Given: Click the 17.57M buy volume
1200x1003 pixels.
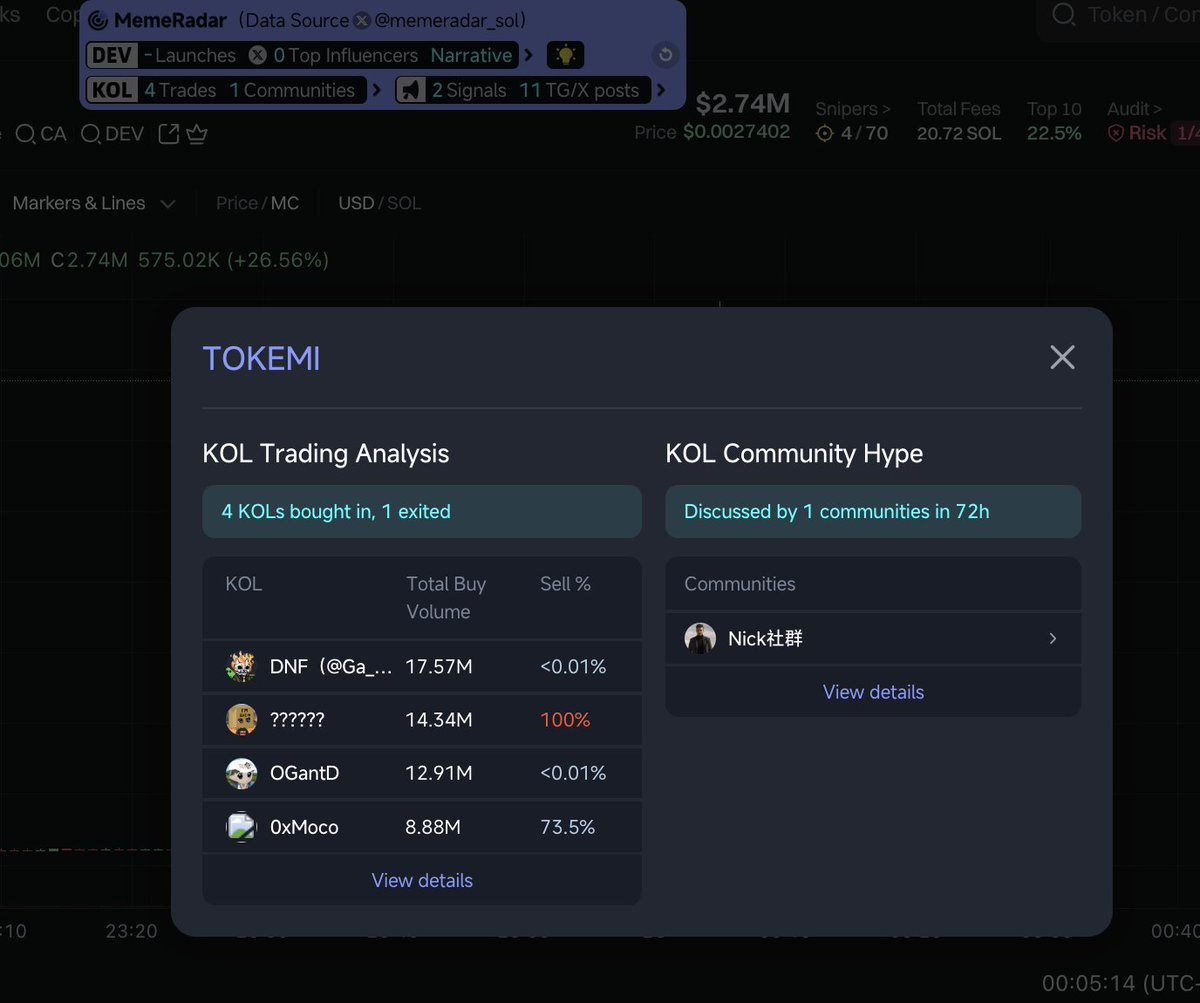Looking at the screenshot, I should [x=439, y=666].
